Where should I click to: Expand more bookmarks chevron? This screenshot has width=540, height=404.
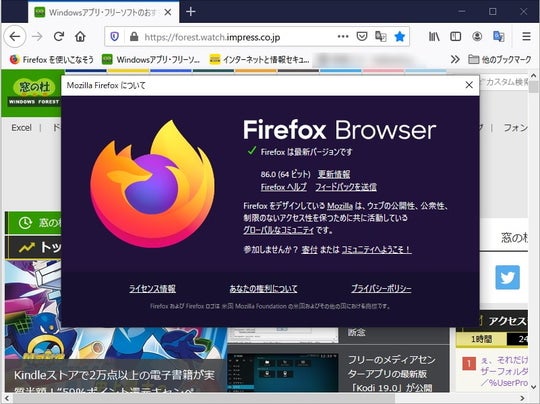tap(455, 60)
